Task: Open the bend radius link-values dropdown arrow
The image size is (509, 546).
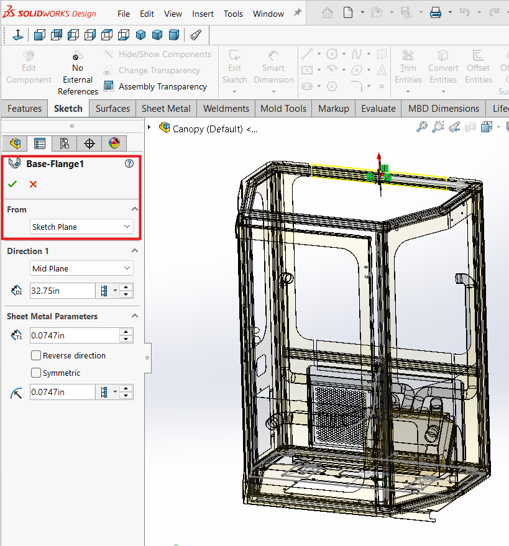Action: pyautogui.click(x=115, y=392)
